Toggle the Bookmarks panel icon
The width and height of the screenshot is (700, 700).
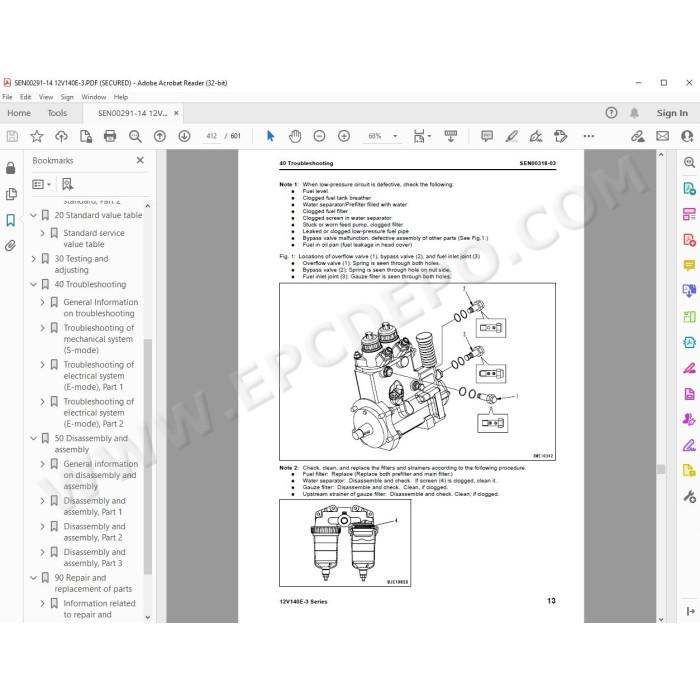(x=11, y=220)
